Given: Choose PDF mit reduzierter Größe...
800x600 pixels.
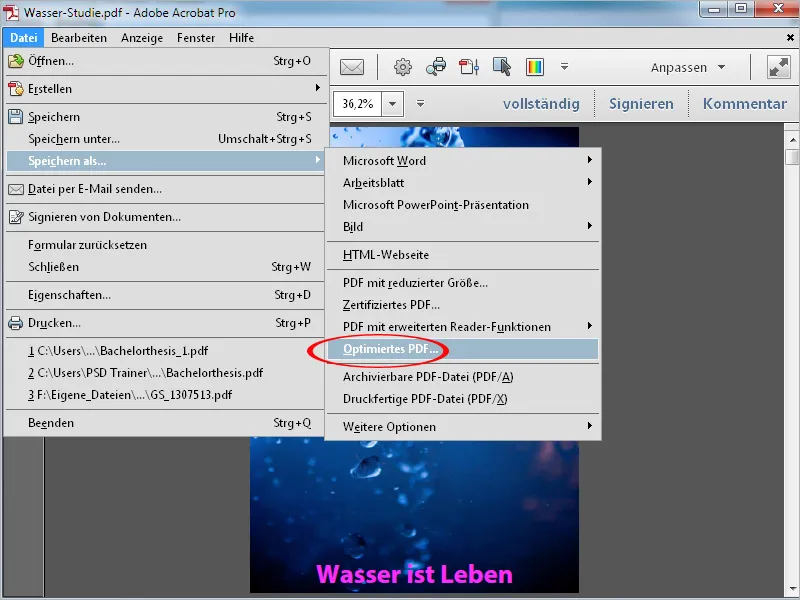Looking at the screenshot, I should pos(463,283).
